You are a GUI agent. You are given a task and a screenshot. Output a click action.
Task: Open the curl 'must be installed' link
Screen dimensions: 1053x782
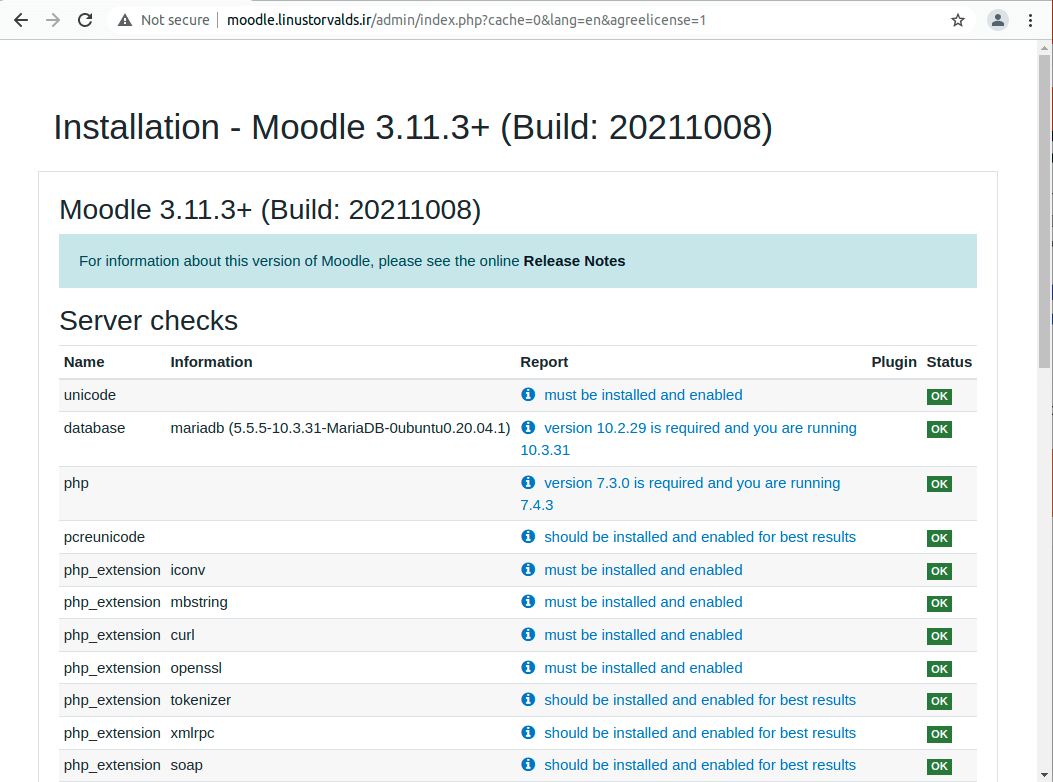[x=643, y=635]
